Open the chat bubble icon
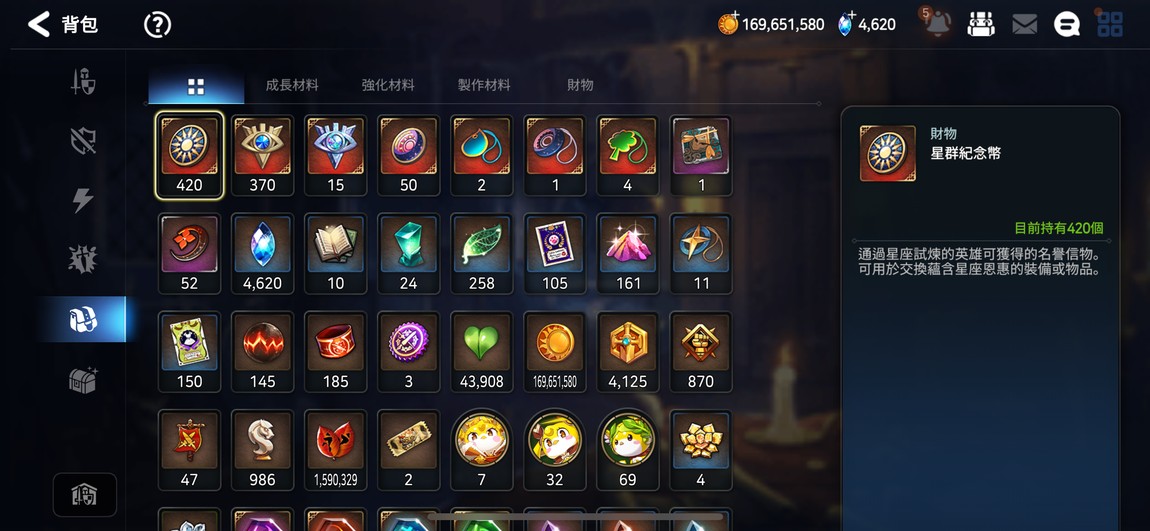Image resolution: width=1150 pixels, height=531 pixels. 1067,25
